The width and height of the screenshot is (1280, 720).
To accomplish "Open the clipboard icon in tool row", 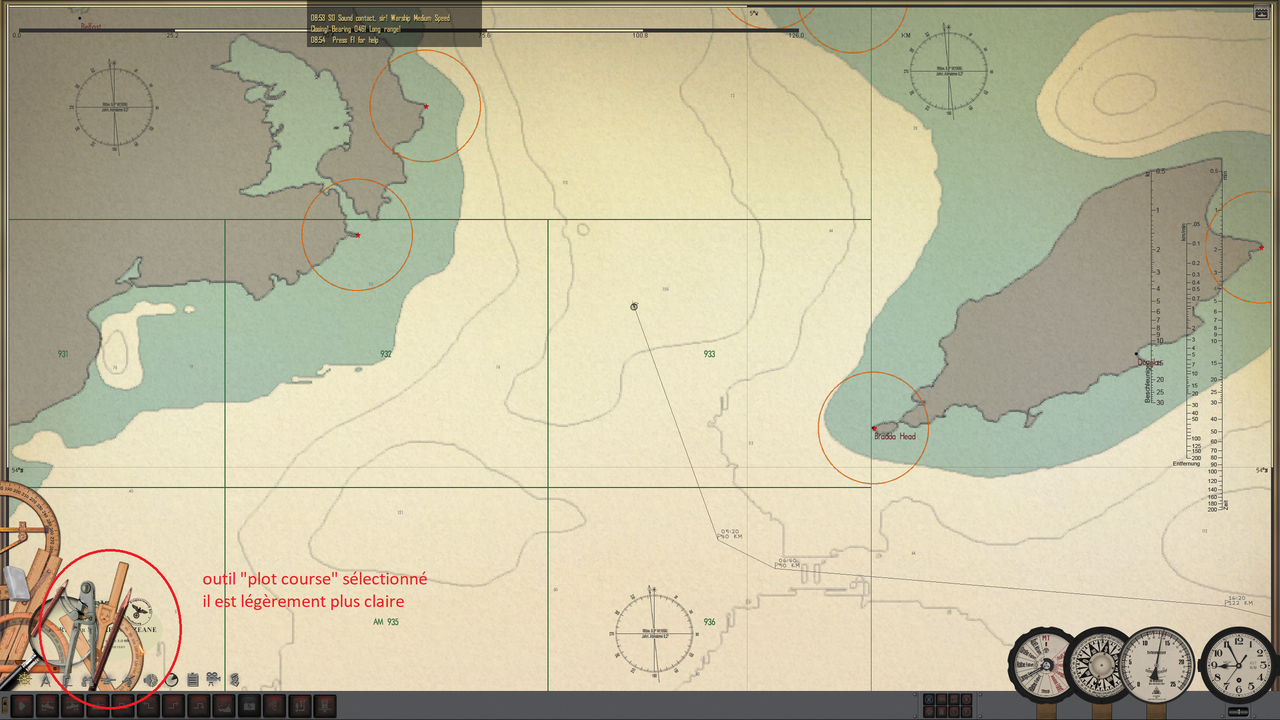I will 192,680.
